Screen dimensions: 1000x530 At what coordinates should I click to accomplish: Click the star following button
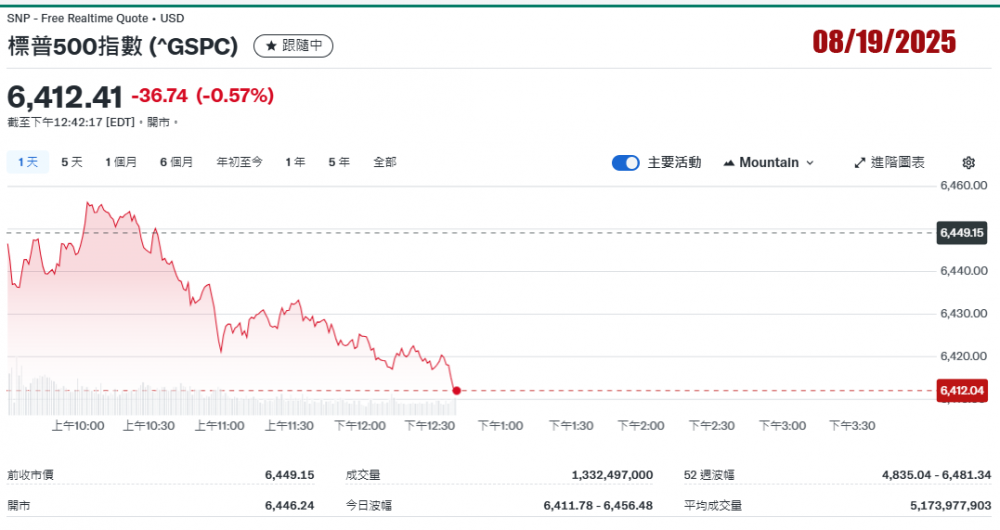tap(293, 46)
